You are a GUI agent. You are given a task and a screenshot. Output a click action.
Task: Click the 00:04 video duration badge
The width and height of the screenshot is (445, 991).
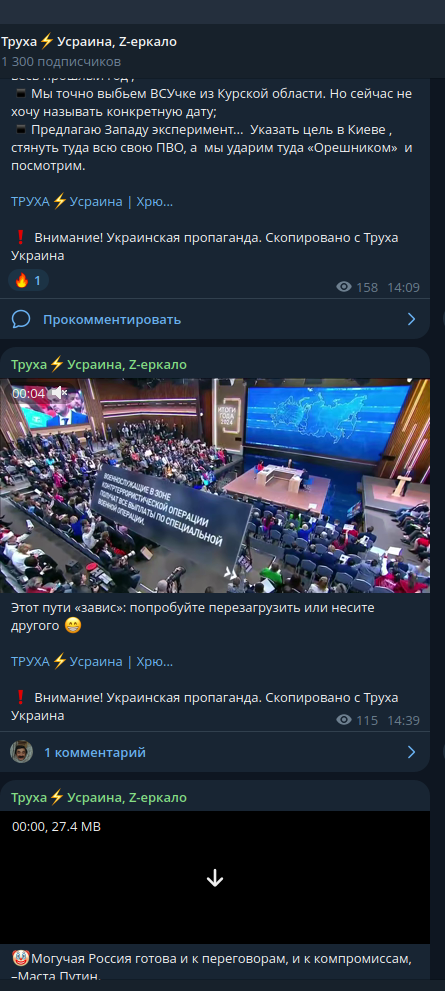pyautogui.click(x=28, y=393)
